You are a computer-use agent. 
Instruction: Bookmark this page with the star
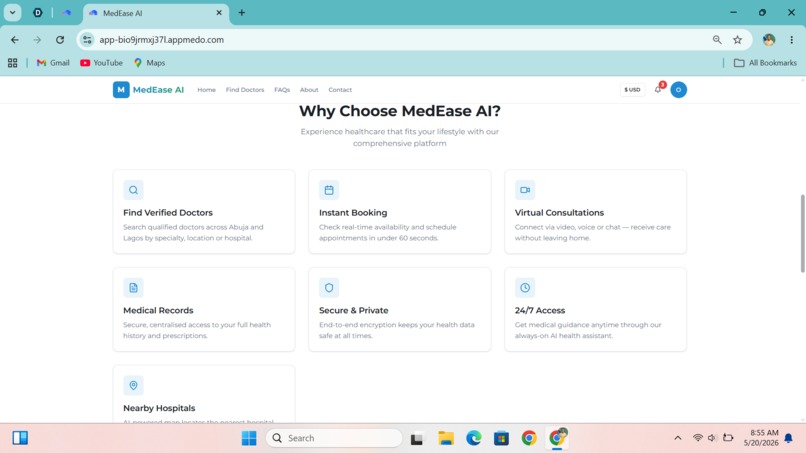point(738,40)
